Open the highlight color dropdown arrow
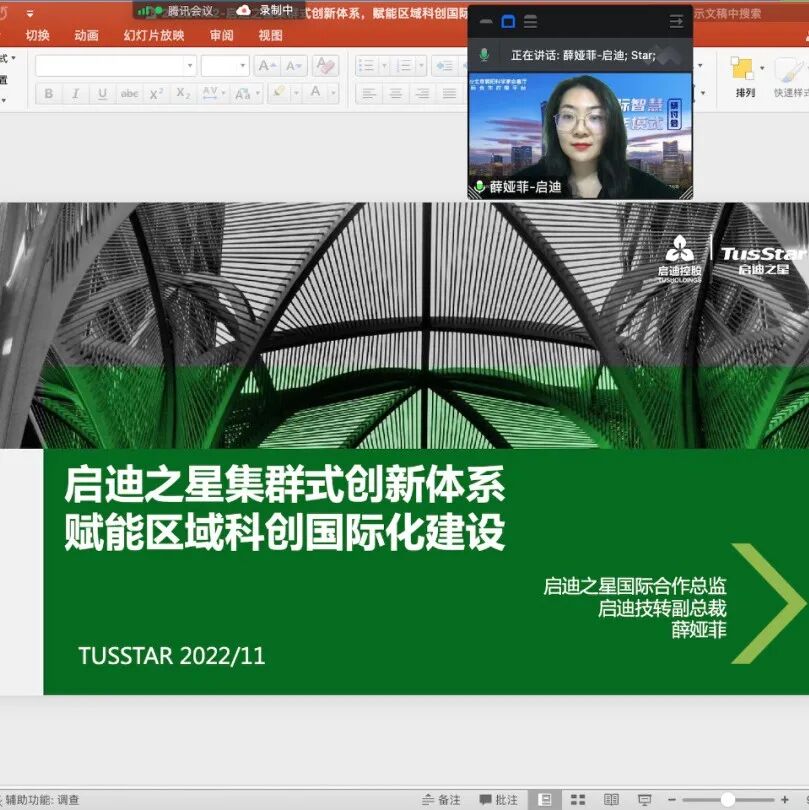The height and width of the screenshot is (810, 809). click(297, 94)
